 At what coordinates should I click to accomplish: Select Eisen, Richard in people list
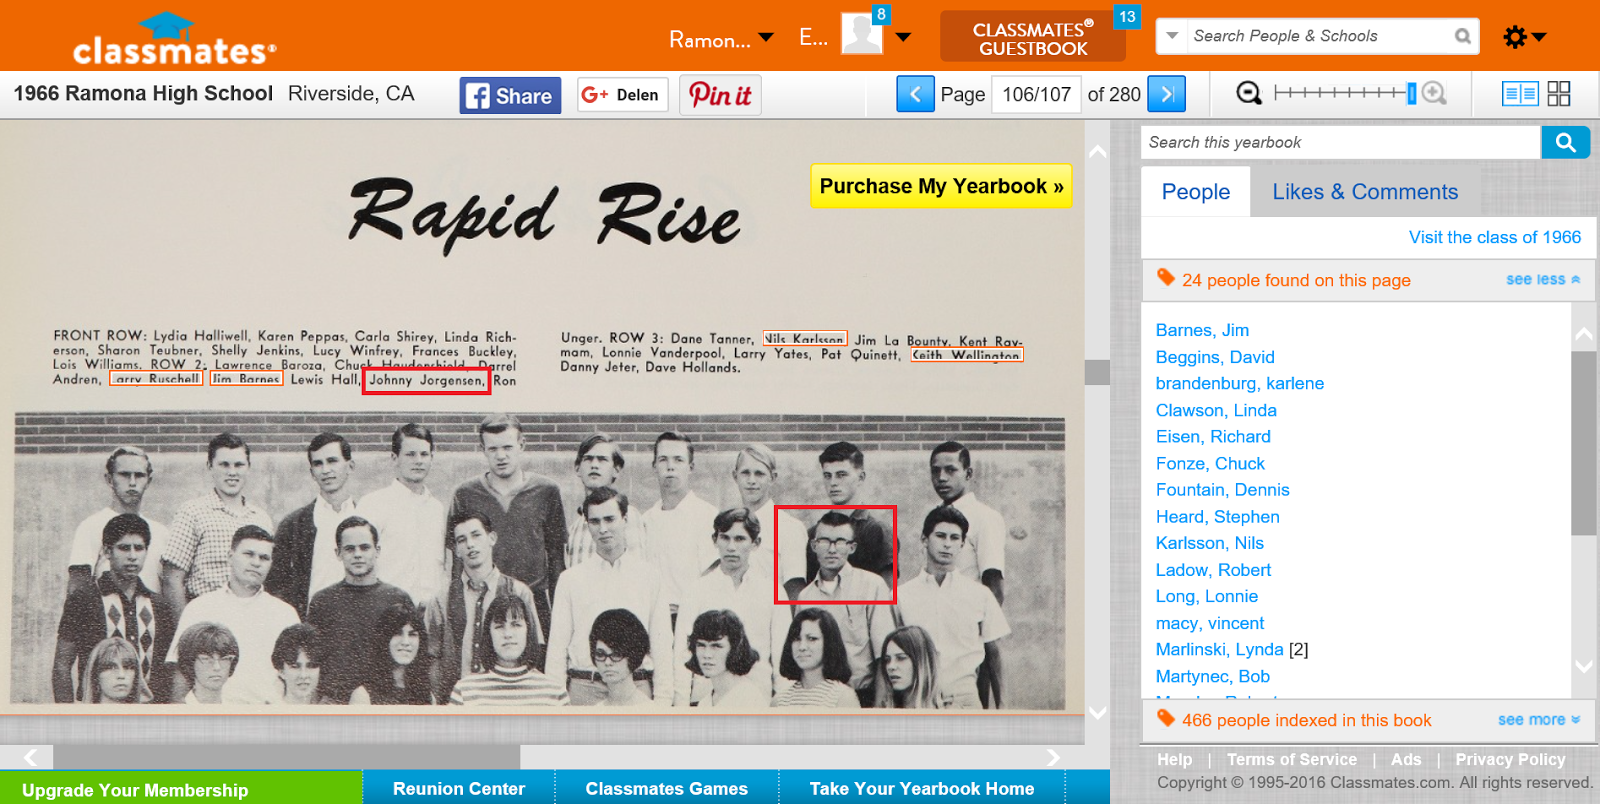coord(1213,436)
